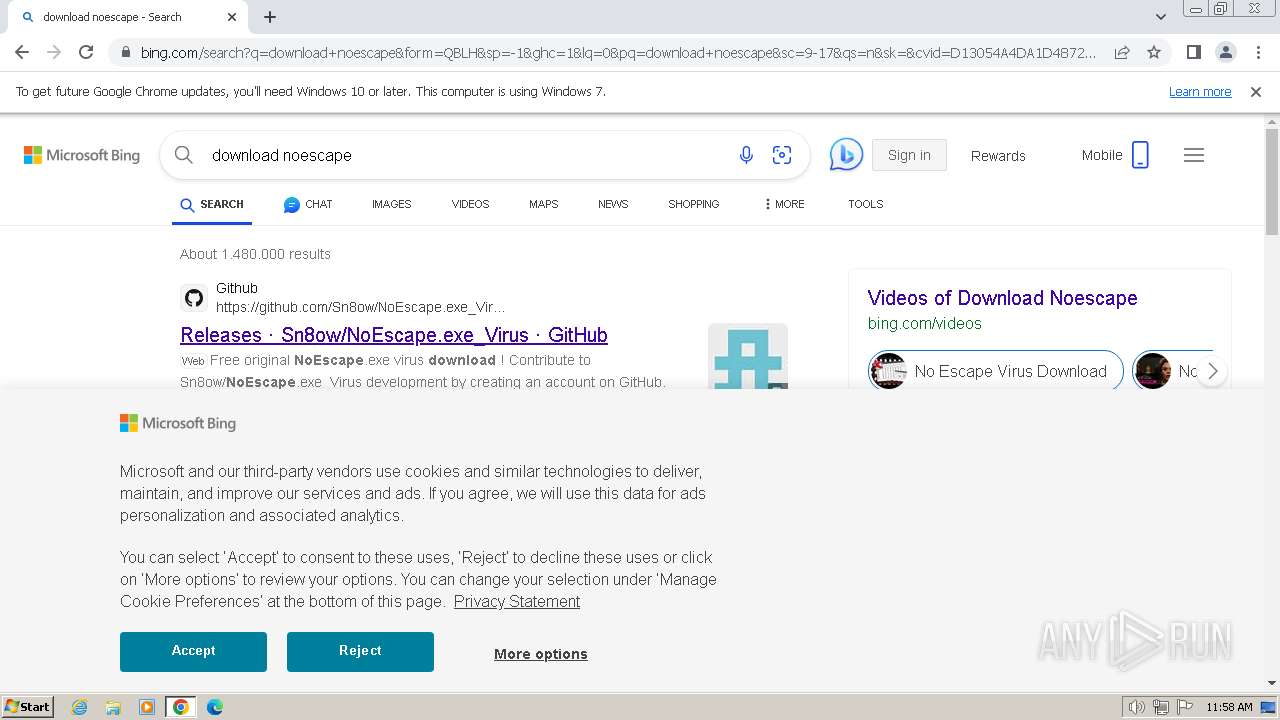Screen dimensions: 1280x720
Task: Click the result thumbnail image
Action: pos(748,356)
